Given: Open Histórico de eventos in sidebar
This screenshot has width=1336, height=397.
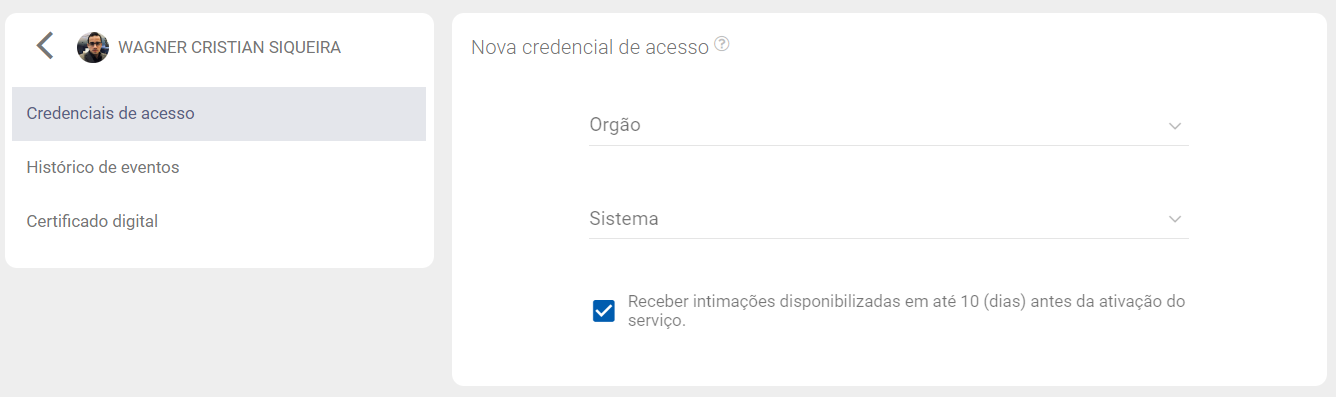Looking at the screenshot, I should coord(219,168).
